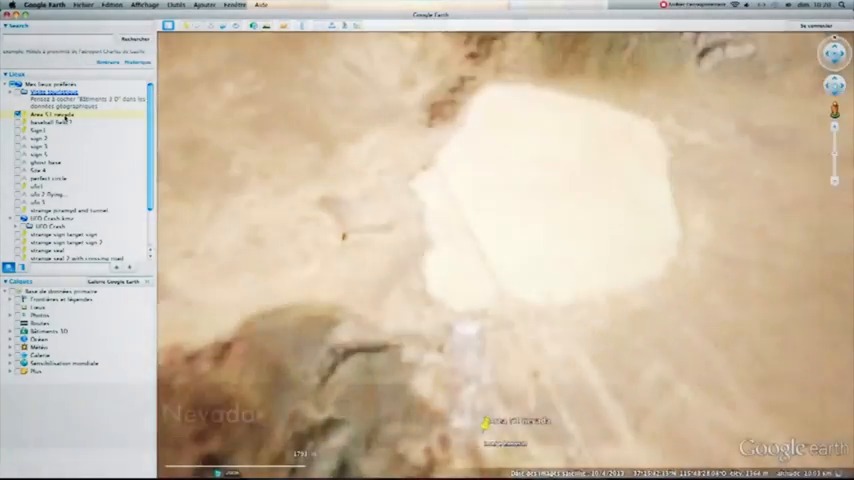Click the Océan layer icon

pyautogui.click(x=24, y=339)
